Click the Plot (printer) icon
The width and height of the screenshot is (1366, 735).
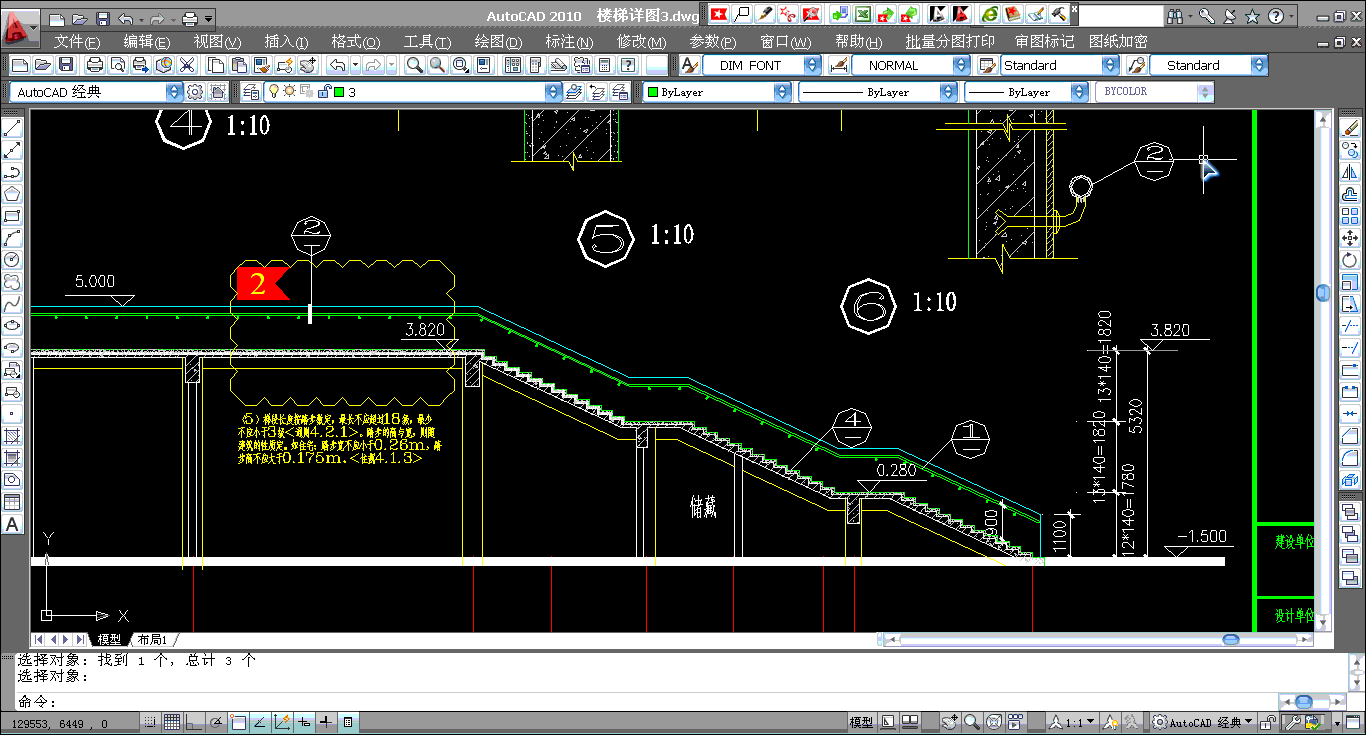point(95,65)
